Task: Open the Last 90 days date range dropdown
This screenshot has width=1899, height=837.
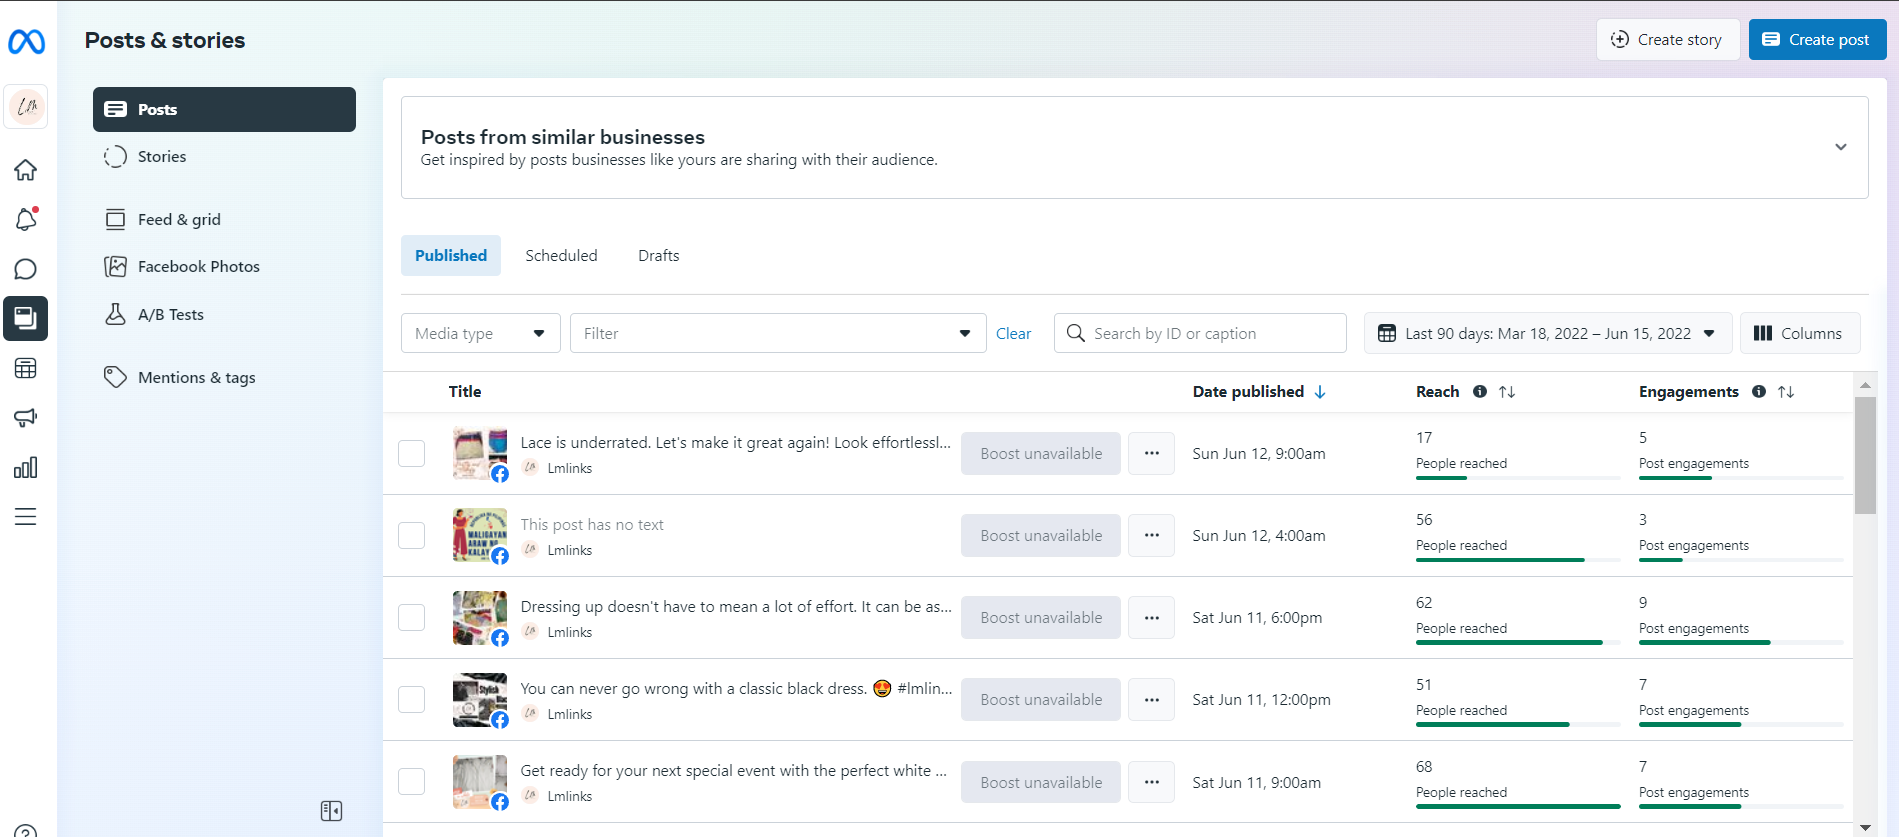Action: coord(1548,334)
